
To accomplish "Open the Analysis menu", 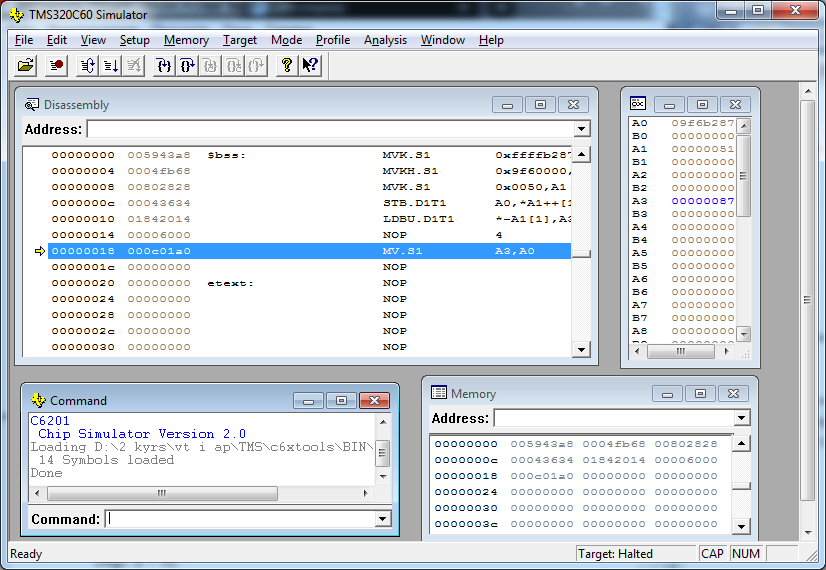I will (385, 40).
